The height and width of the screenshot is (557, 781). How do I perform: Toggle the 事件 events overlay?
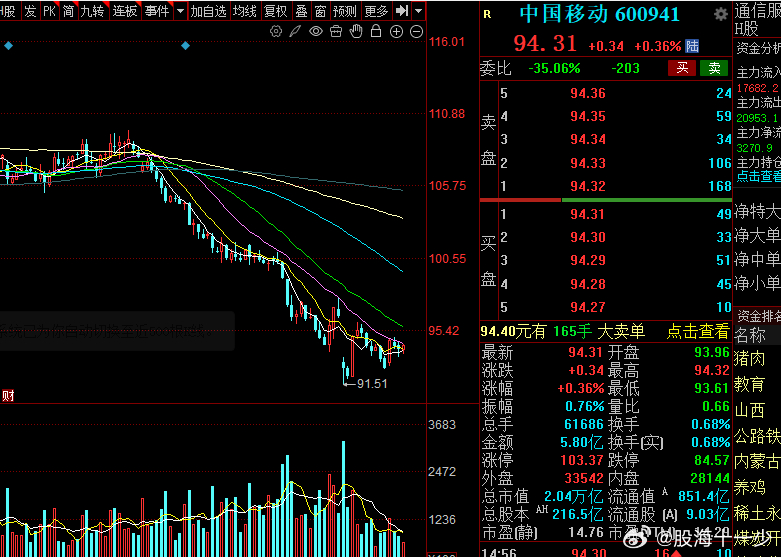click(157, 11)
